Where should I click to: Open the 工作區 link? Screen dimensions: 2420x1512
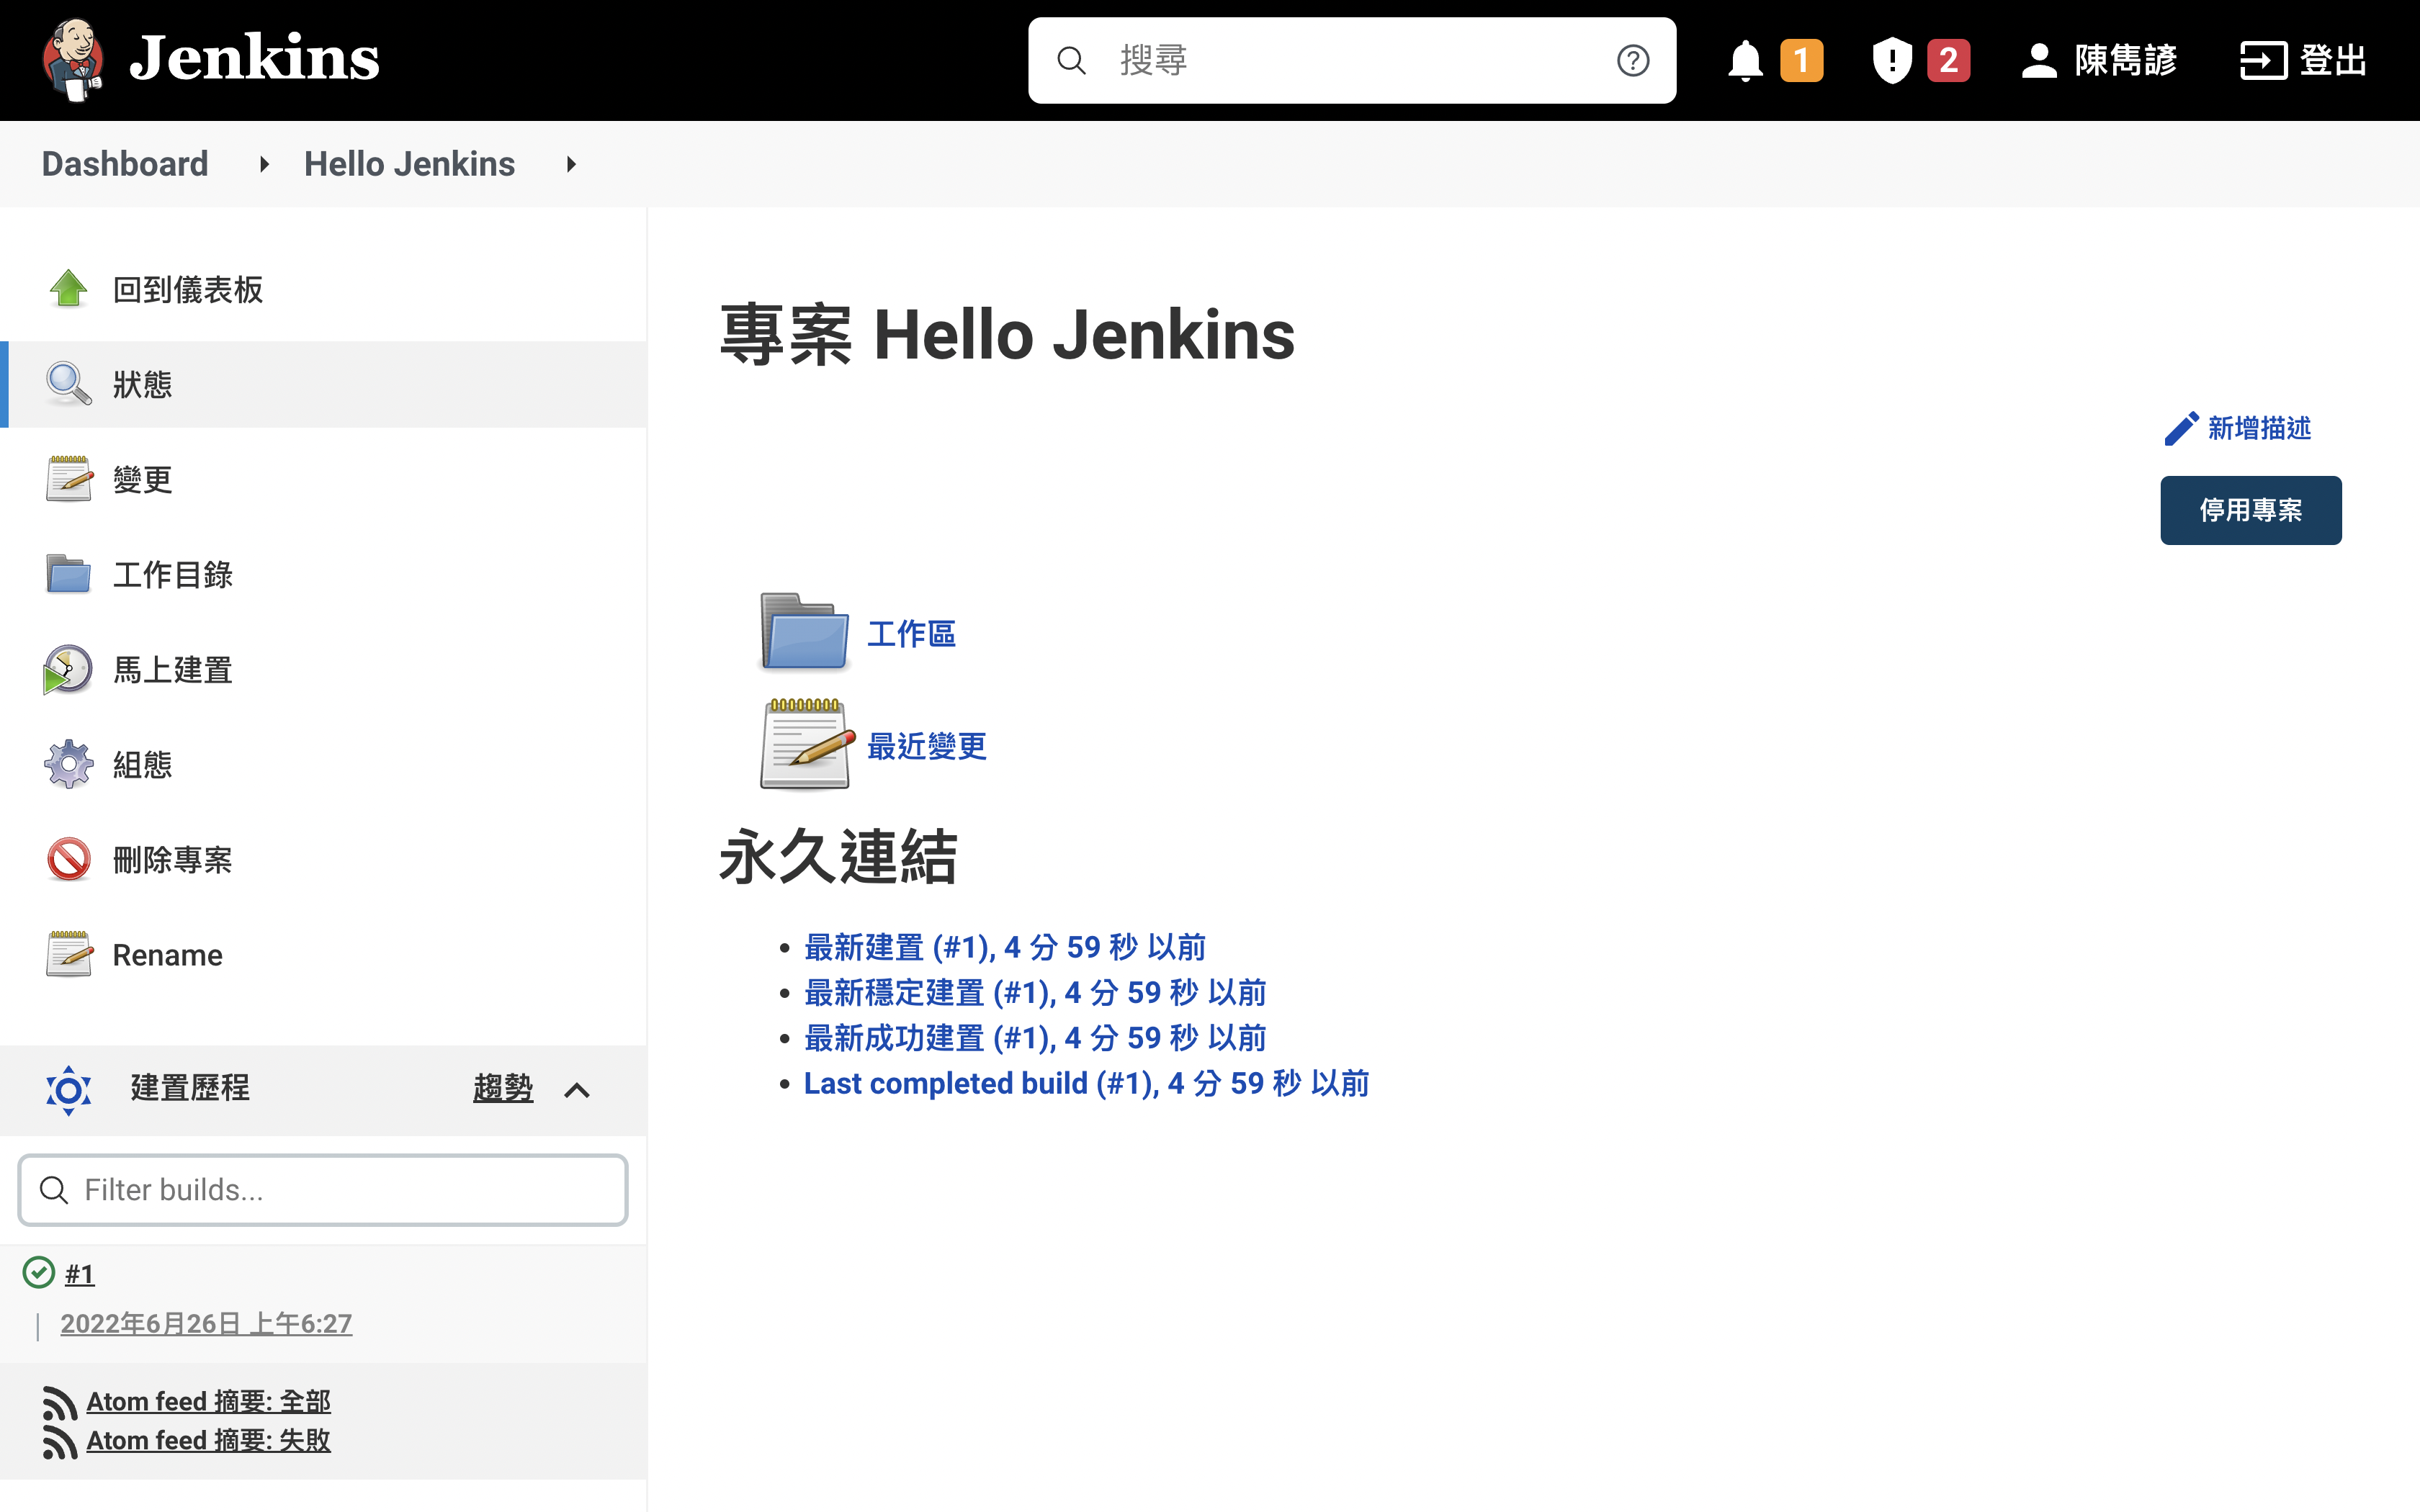pyautogui.click(x=911, y=633)
